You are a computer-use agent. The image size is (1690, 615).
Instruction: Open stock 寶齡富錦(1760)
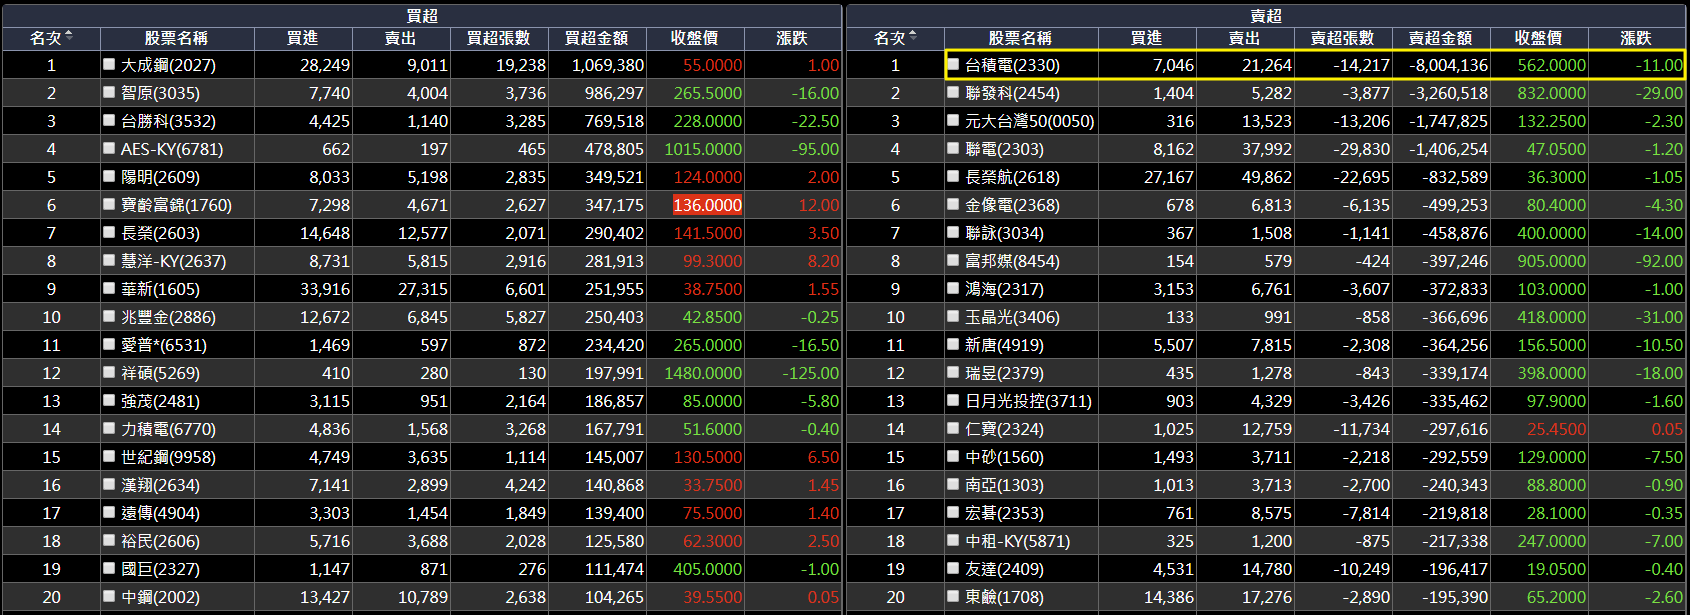click(176, 205)
